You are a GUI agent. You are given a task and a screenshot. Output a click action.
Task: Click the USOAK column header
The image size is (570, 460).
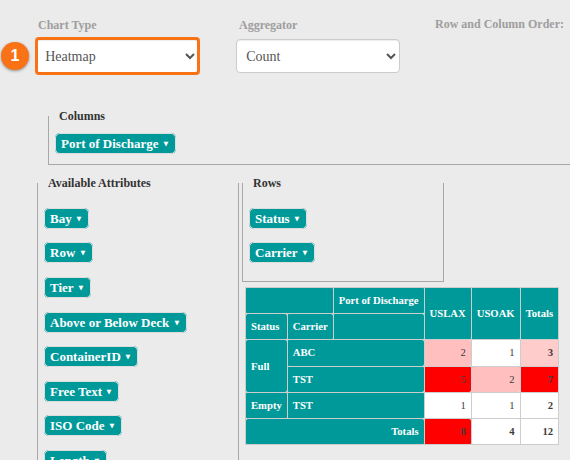(x=496, y=313)
